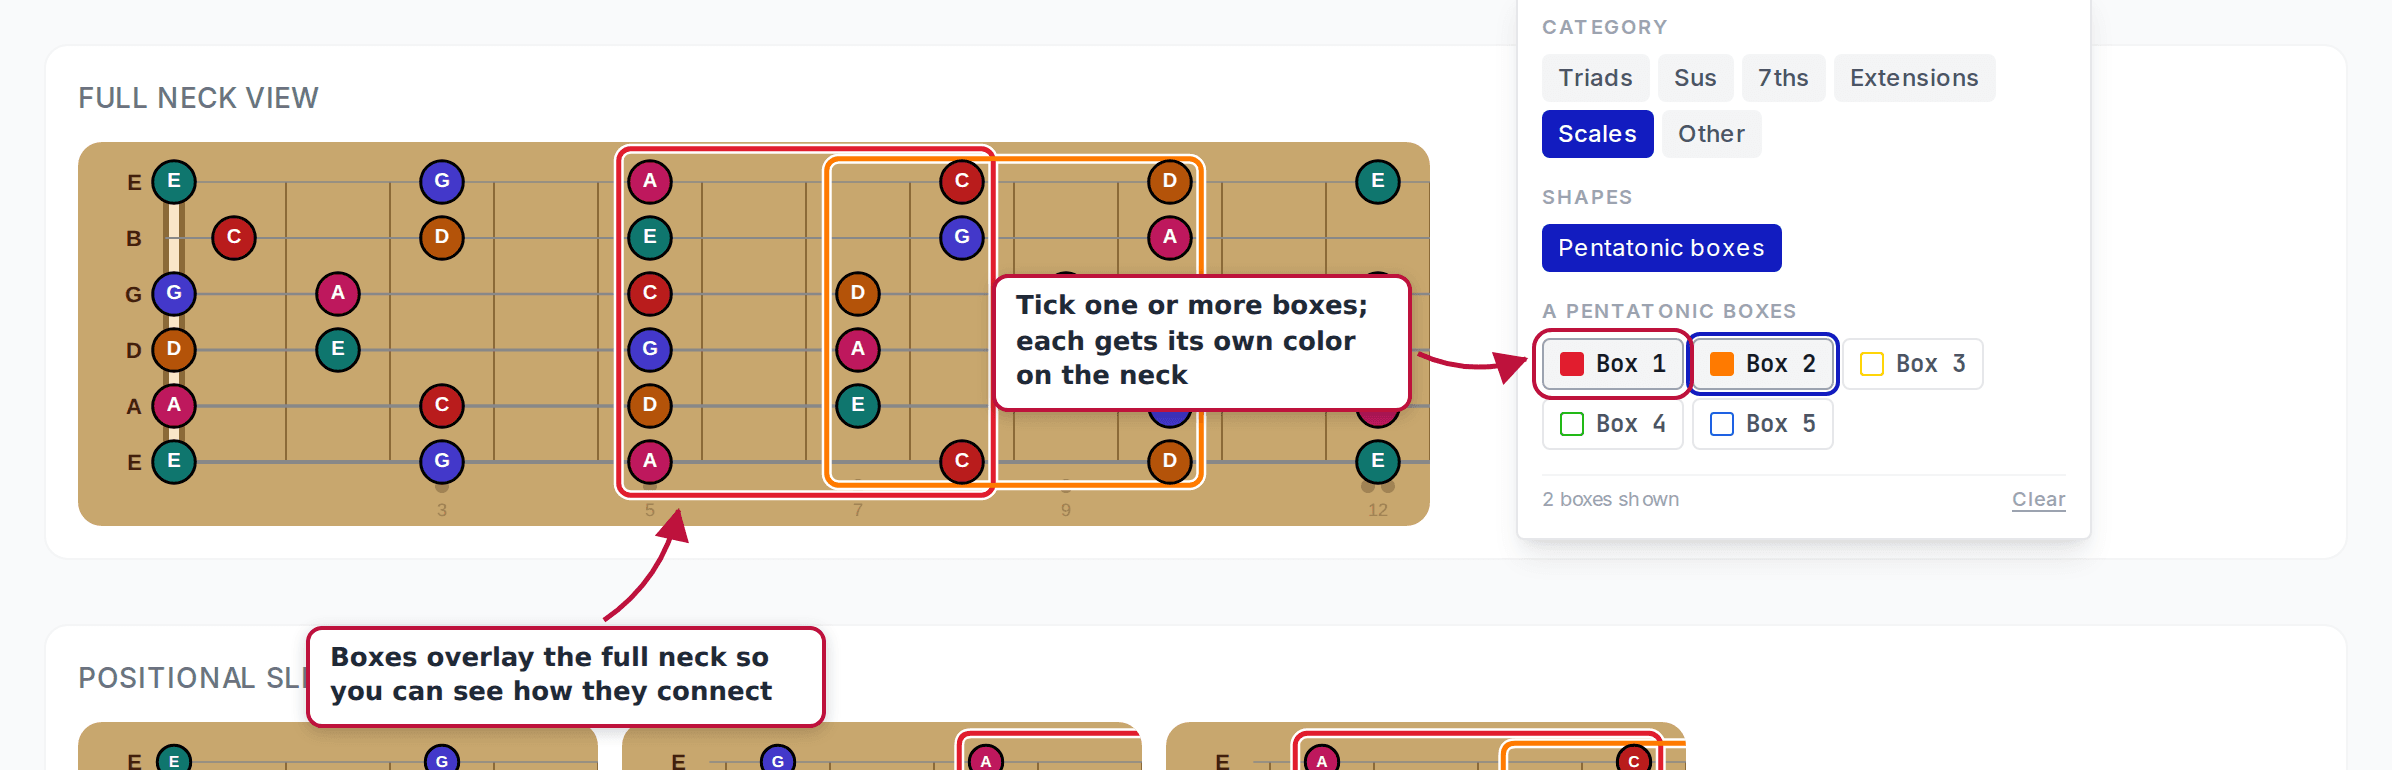This screenshot has width=2392, height=770.
Task: Click C note at fret 3, A string
Action: (x=442, y=406)
